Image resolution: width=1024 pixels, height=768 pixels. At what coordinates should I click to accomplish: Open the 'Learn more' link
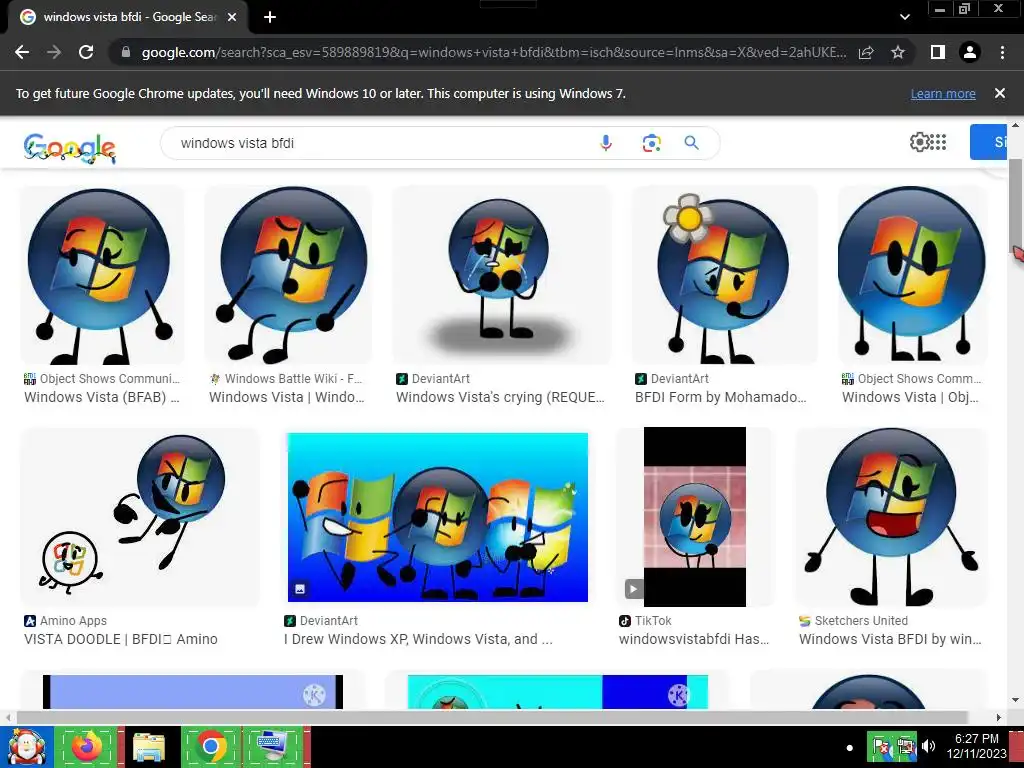coord(943,93)
